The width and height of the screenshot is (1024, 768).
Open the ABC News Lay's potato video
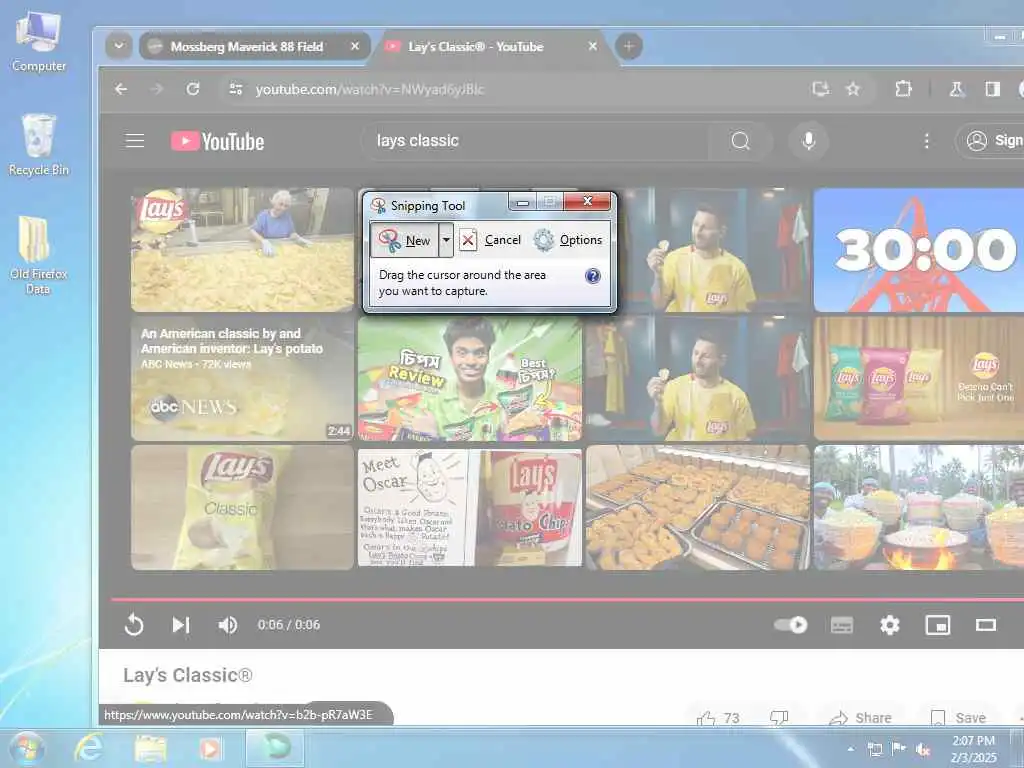[242, 378]
